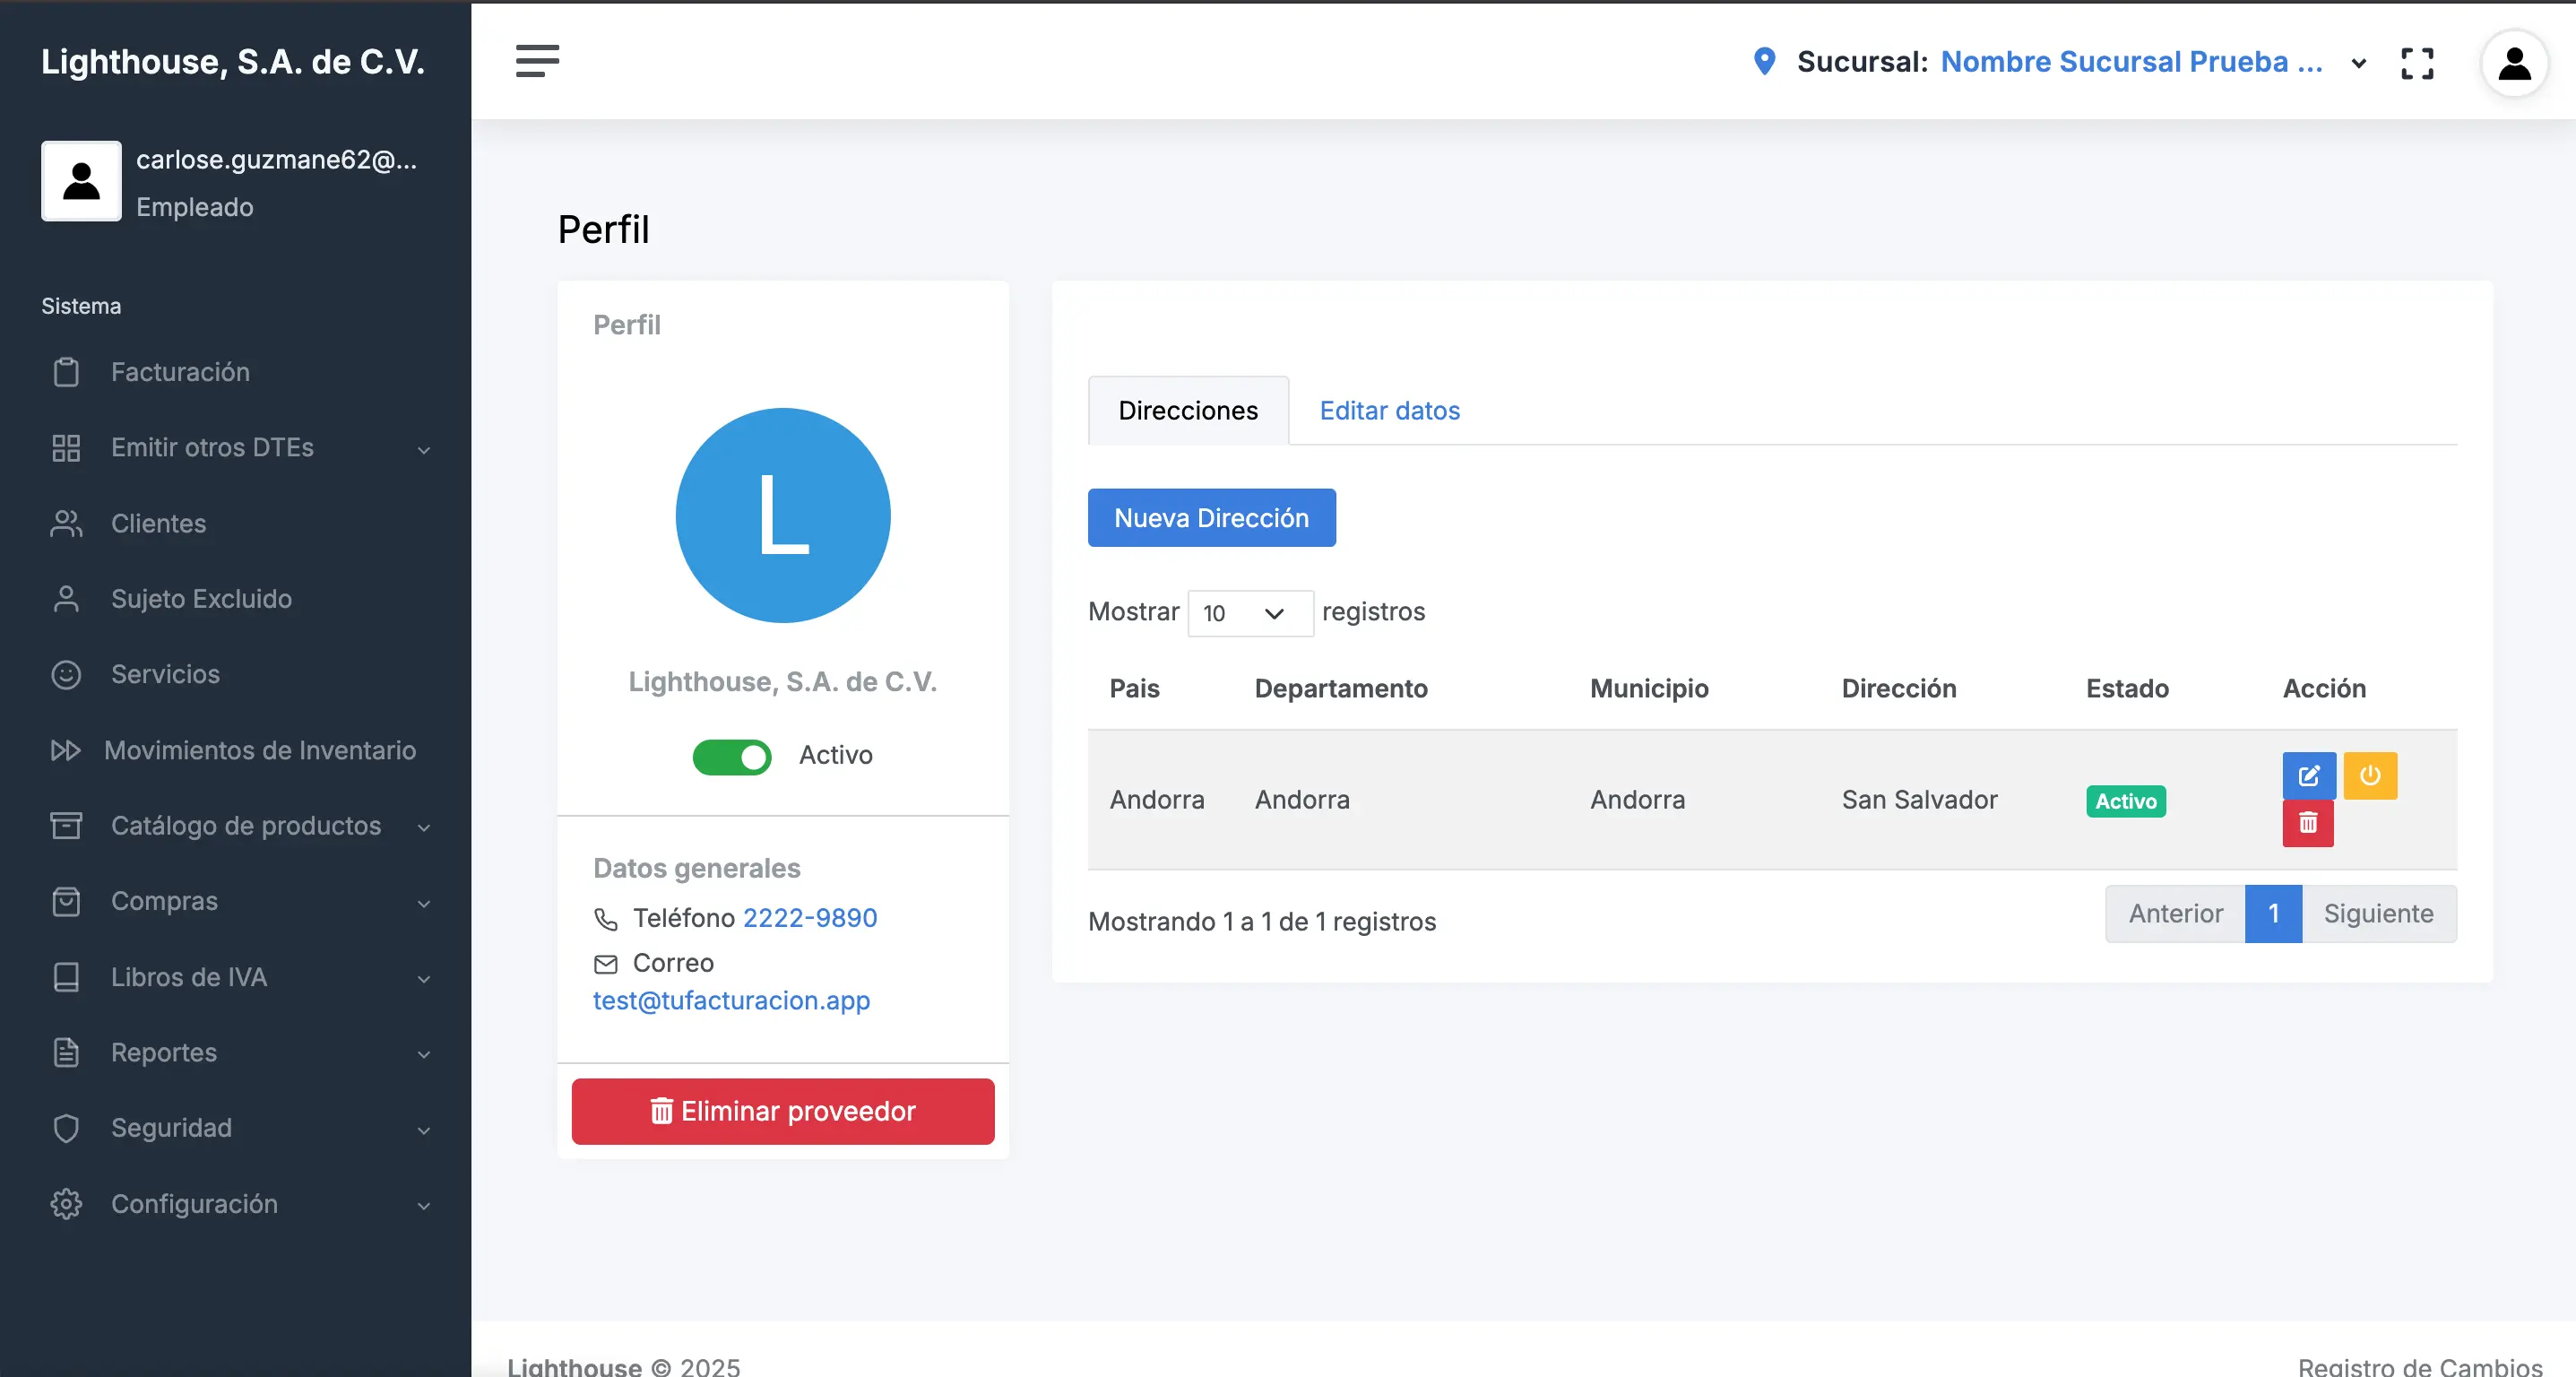The height and width of the screenshot is (1377, 2576).
Task: Sort the table by Dirección column
Action: [x=1899, y=689]
